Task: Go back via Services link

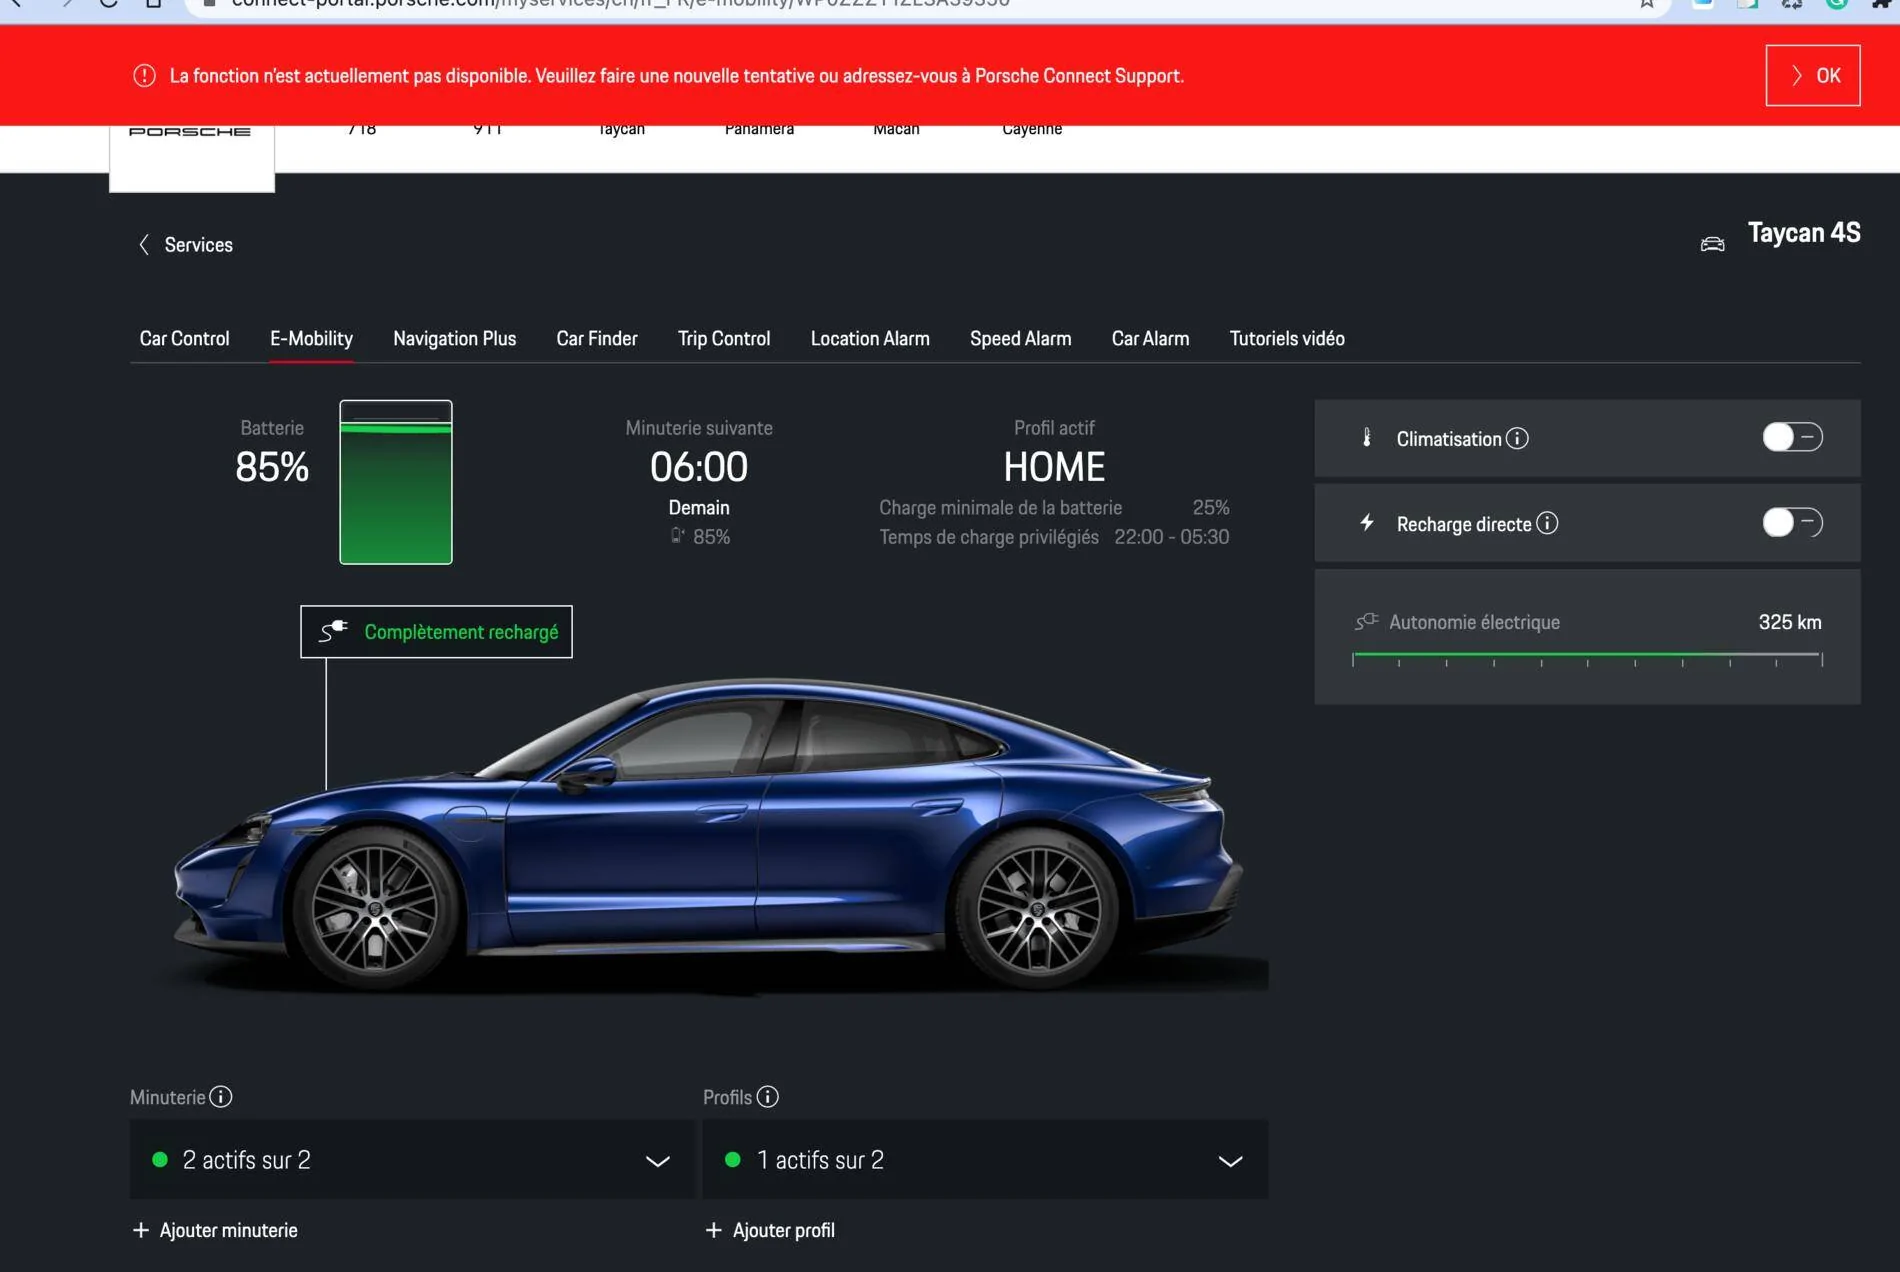Action: [x=198, y=245]
